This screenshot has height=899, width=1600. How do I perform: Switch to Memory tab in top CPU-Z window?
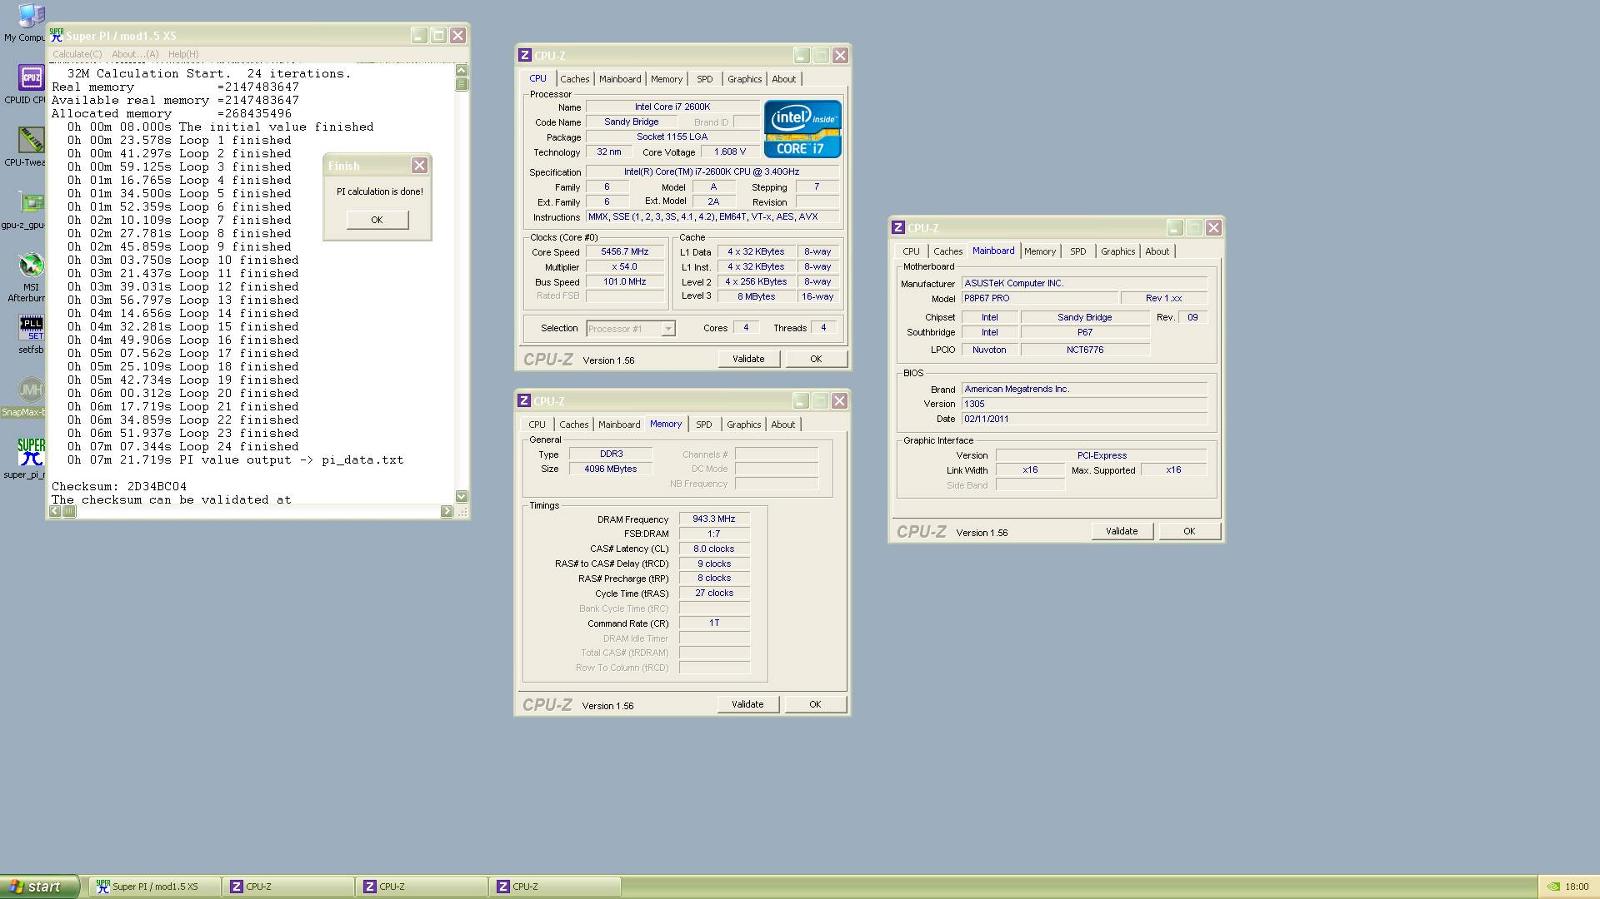(x=666, y=79)
